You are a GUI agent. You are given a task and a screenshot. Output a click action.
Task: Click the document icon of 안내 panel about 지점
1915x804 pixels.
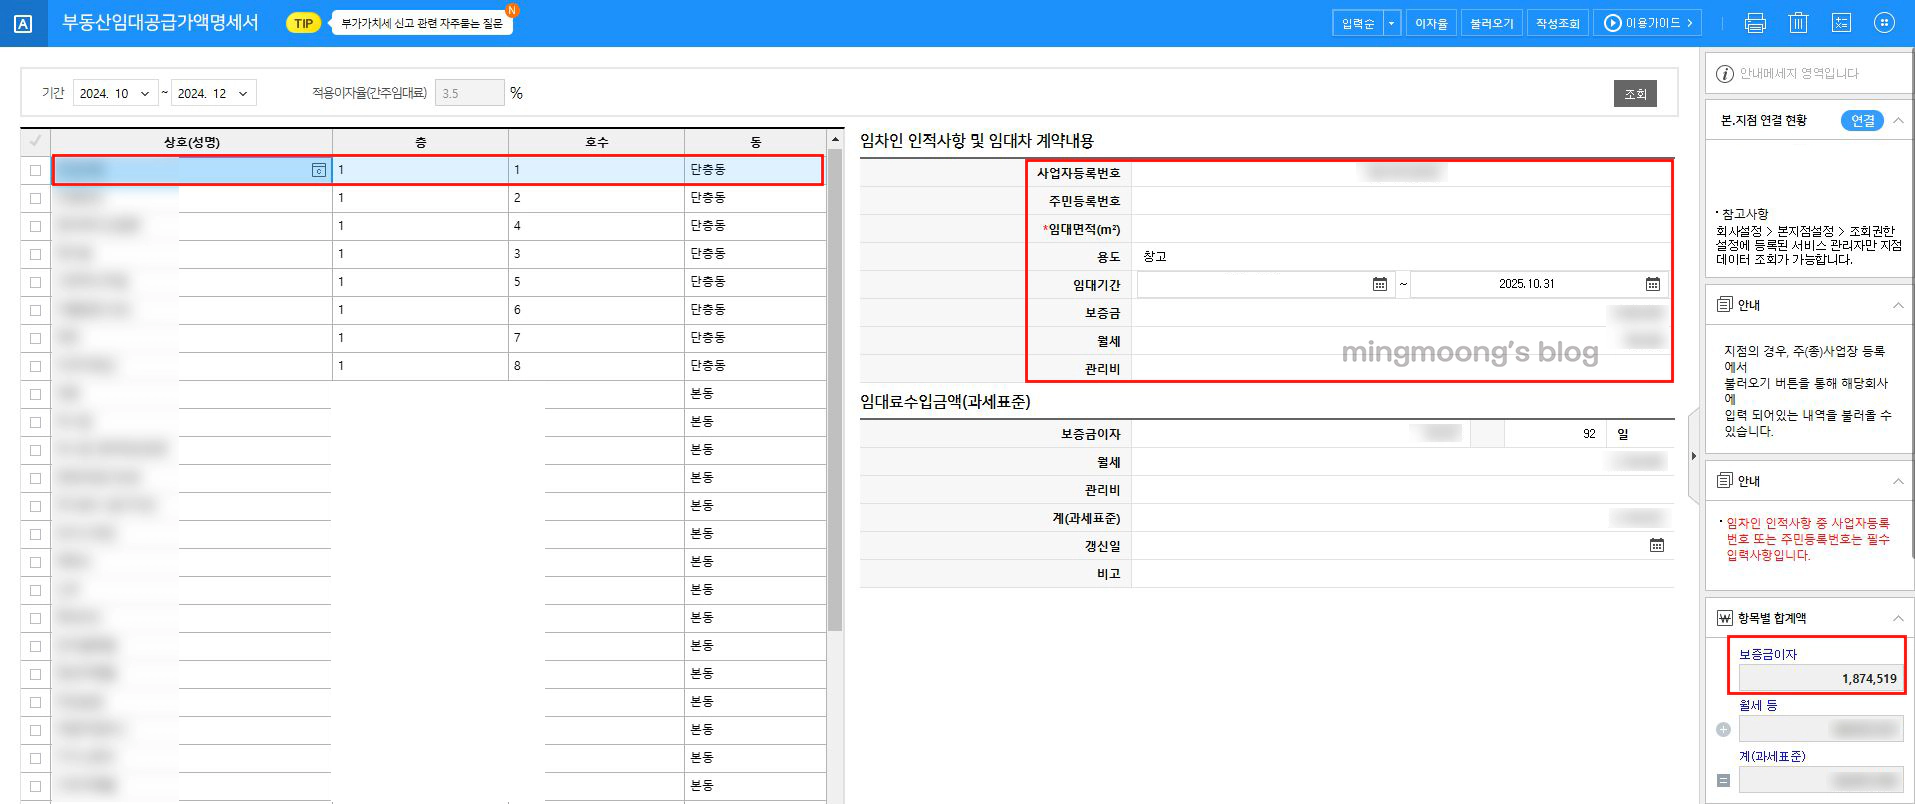1724,305
